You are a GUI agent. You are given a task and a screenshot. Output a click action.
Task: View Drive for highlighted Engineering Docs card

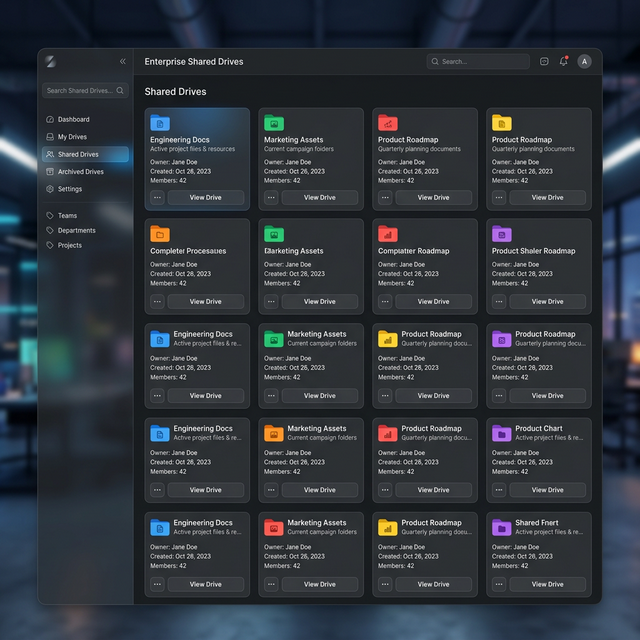pyautogui.click(x=206, y=198)
